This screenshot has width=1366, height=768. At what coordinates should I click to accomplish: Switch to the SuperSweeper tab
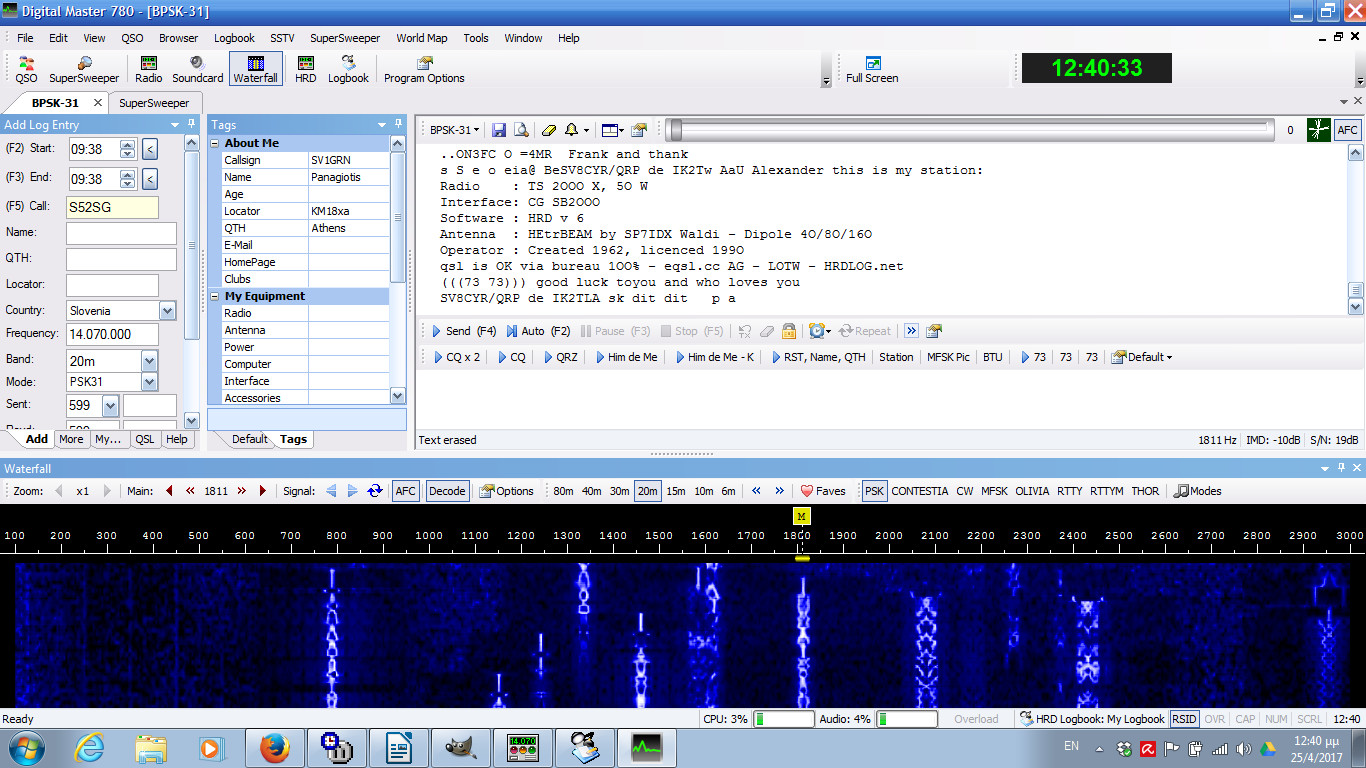pyautogui.click(x=155, y=102)
